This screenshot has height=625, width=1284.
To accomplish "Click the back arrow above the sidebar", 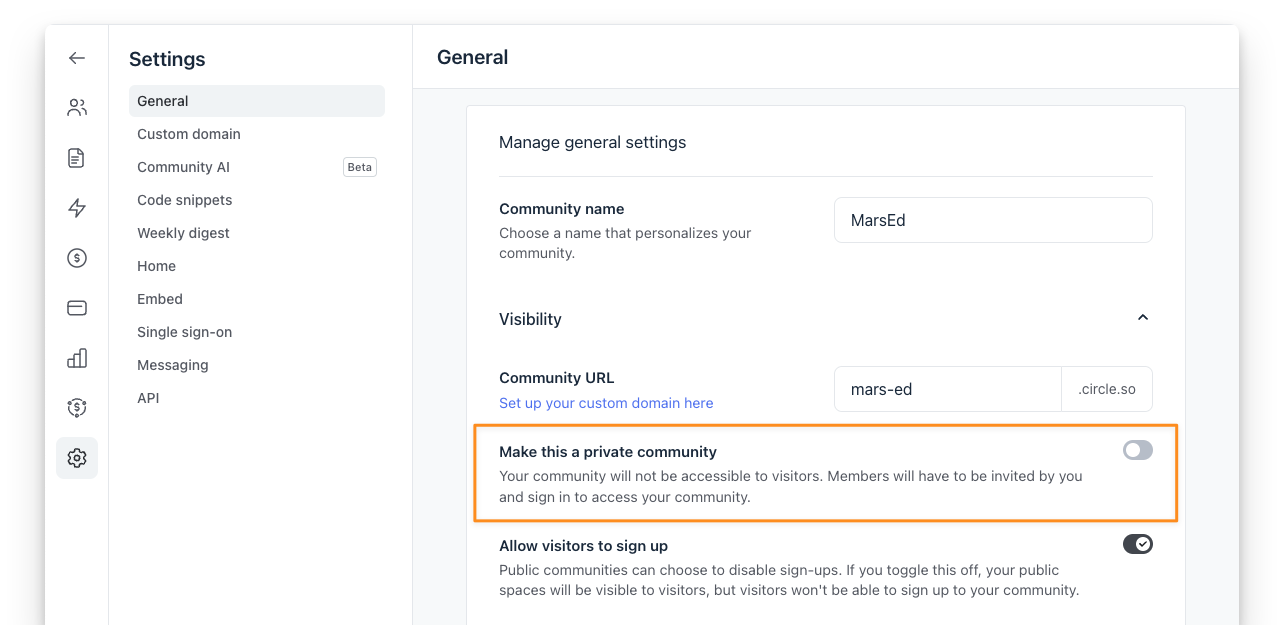I will pyautogui.click(x=76, y=57).
